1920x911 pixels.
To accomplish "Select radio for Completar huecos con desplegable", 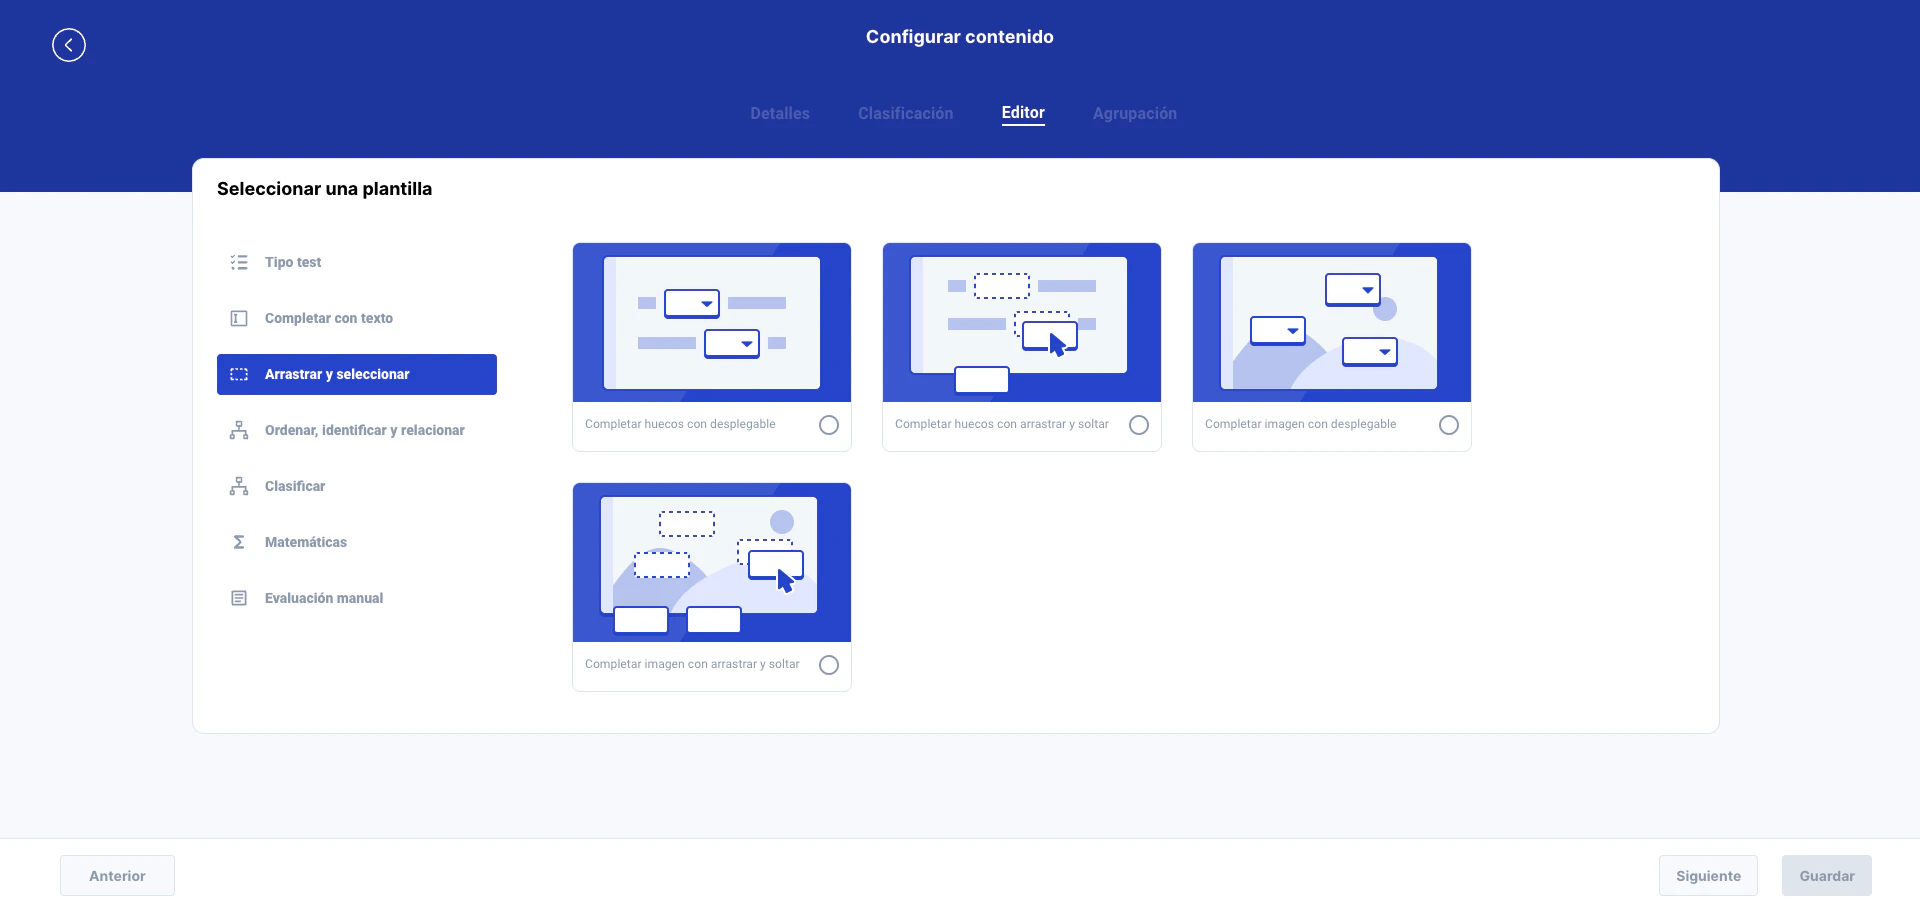I will pos(829,425).
